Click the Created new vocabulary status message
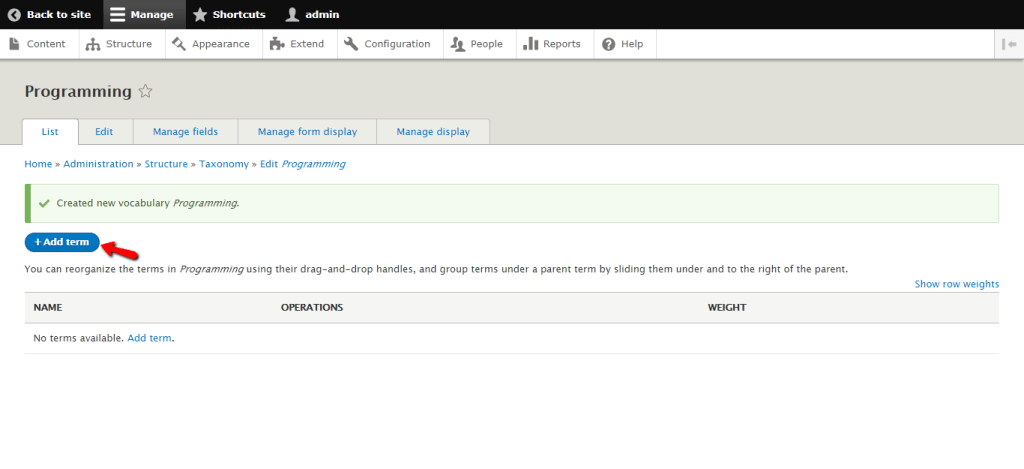1024x469 pixels. pyautogui.click(x=511, y=203)
